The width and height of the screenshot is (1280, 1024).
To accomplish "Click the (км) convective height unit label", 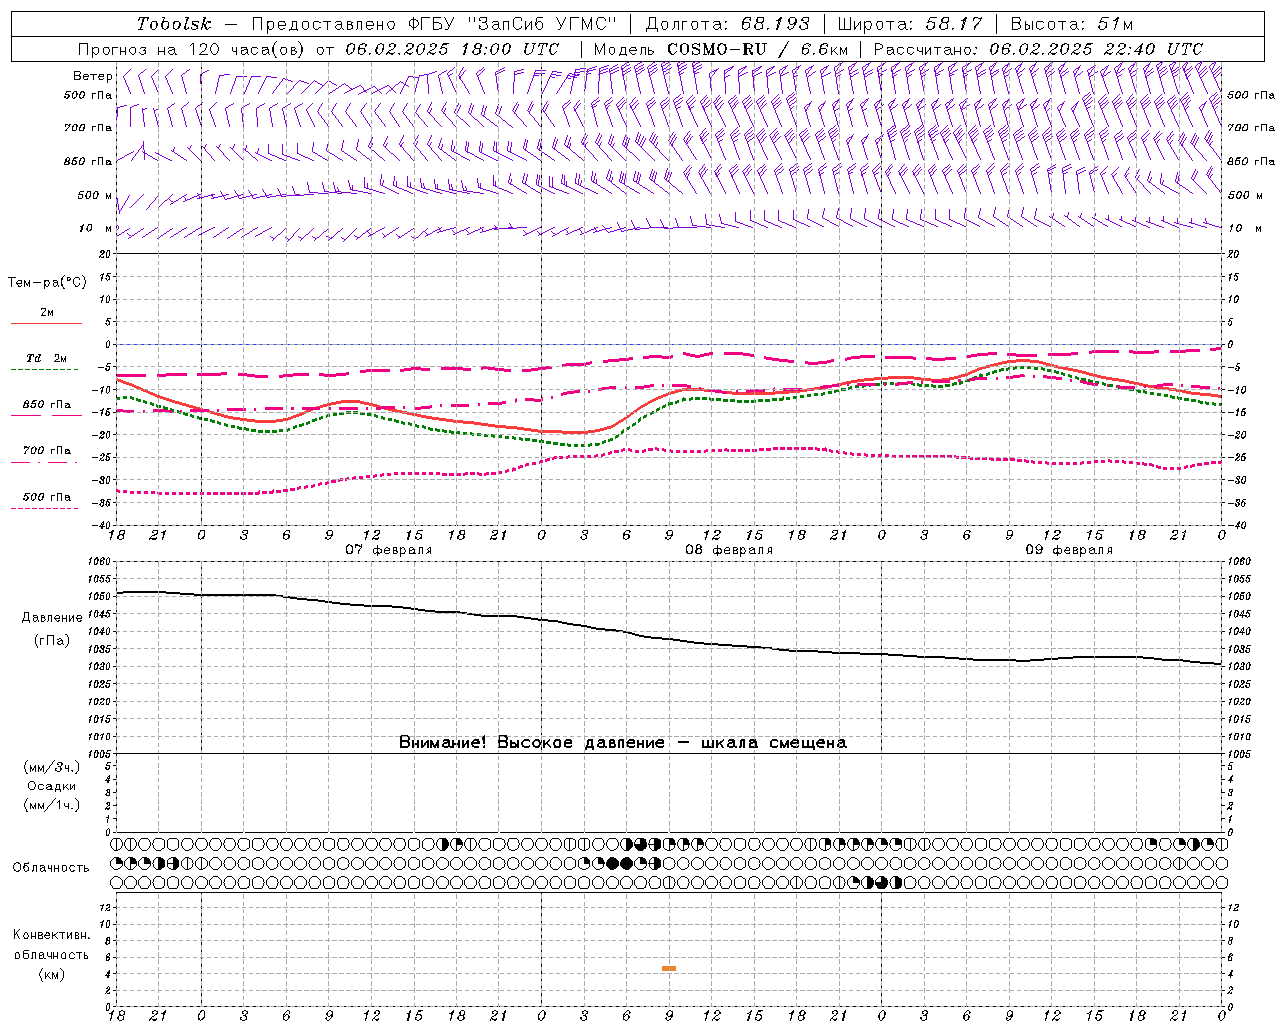I will (52, 974).
